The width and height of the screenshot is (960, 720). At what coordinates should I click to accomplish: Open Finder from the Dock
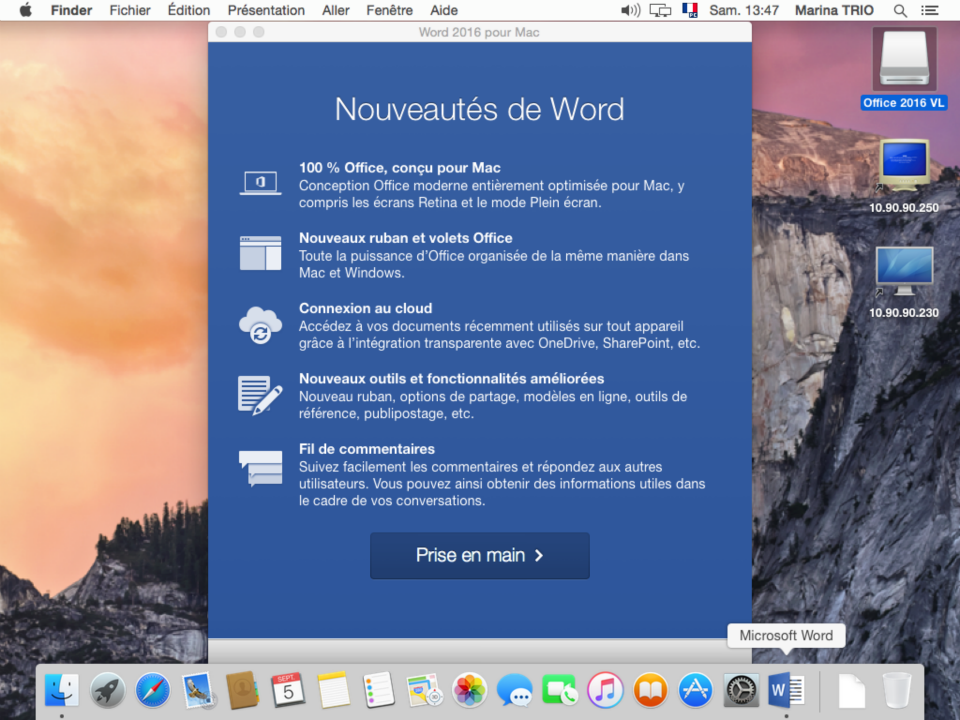pos(62,690)
